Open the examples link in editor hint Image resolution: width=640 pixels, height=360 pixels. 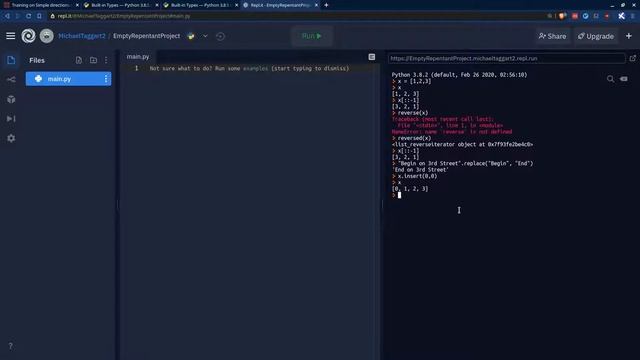coord(256,69)
